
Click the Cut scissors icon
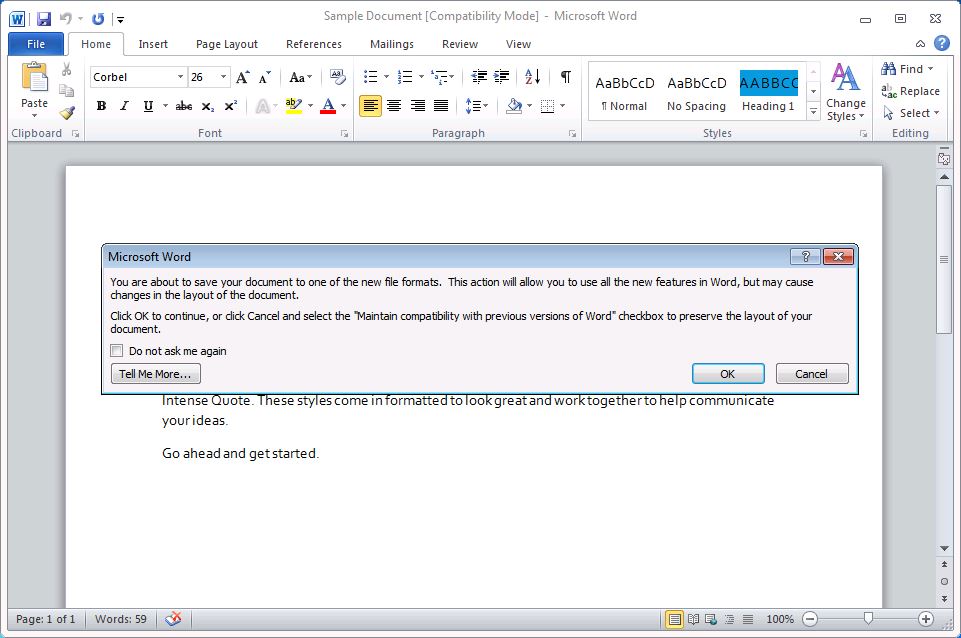(x=67, y=69)
